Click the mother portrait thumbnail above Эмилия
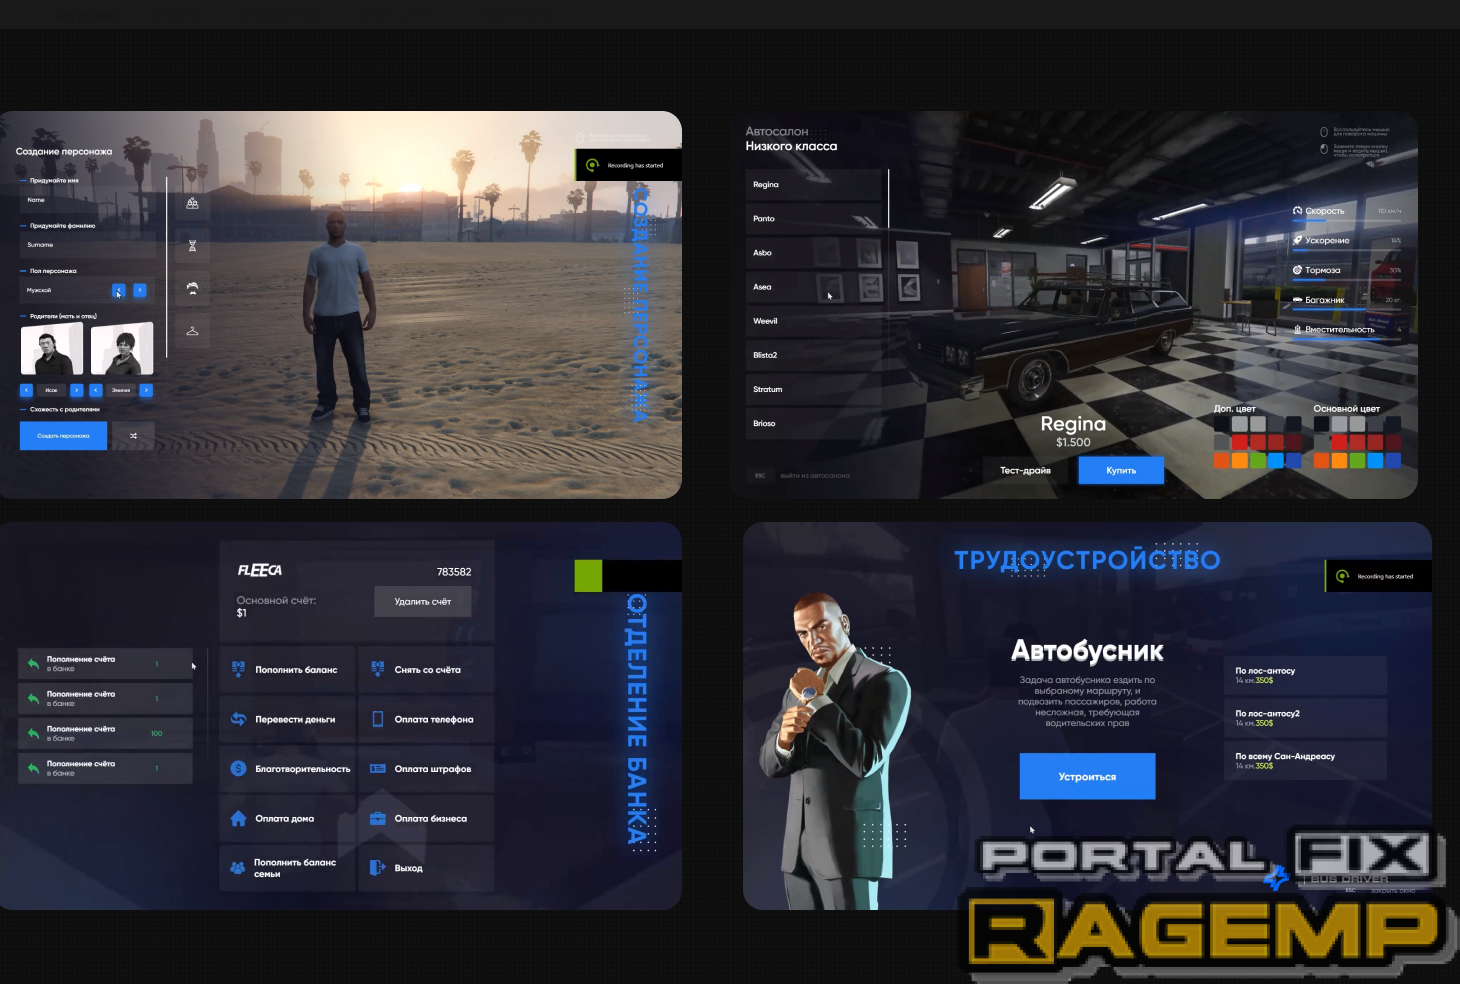 [122, 350]
